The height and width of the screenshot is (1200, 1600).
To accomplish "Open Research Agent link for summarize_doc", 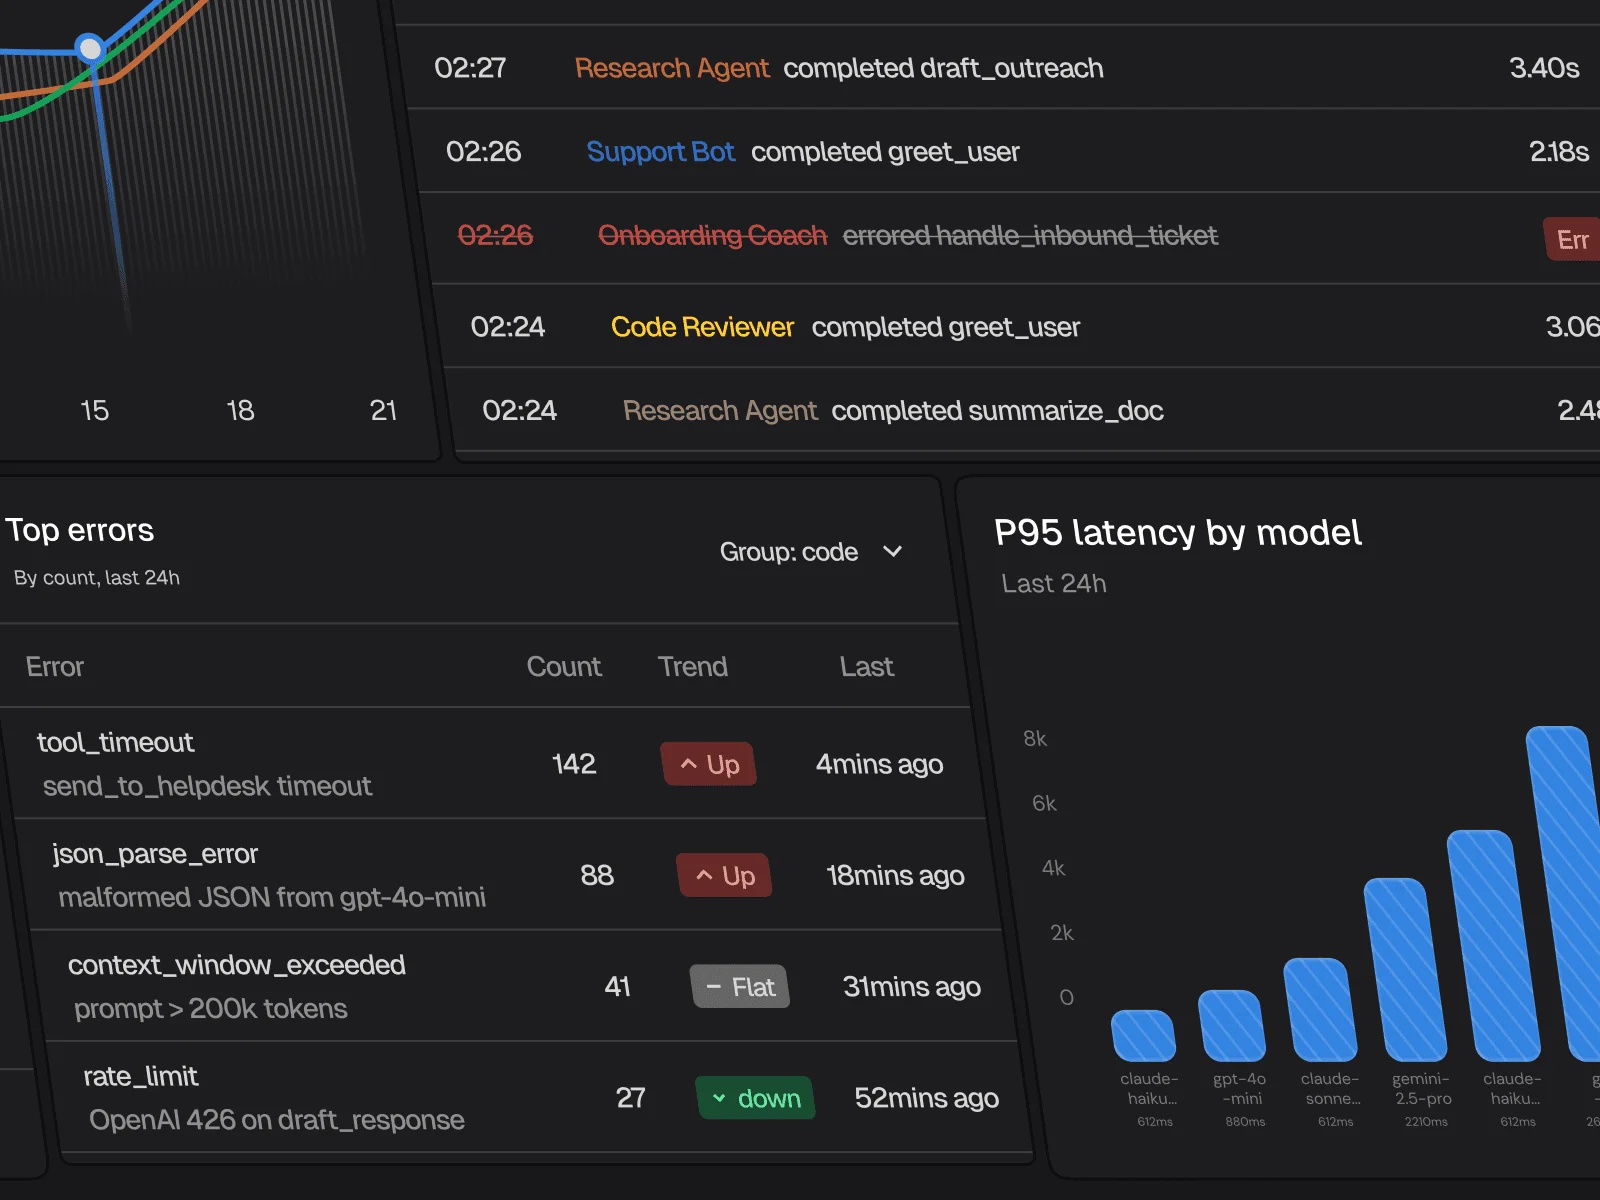I will (x=720, y=411).
